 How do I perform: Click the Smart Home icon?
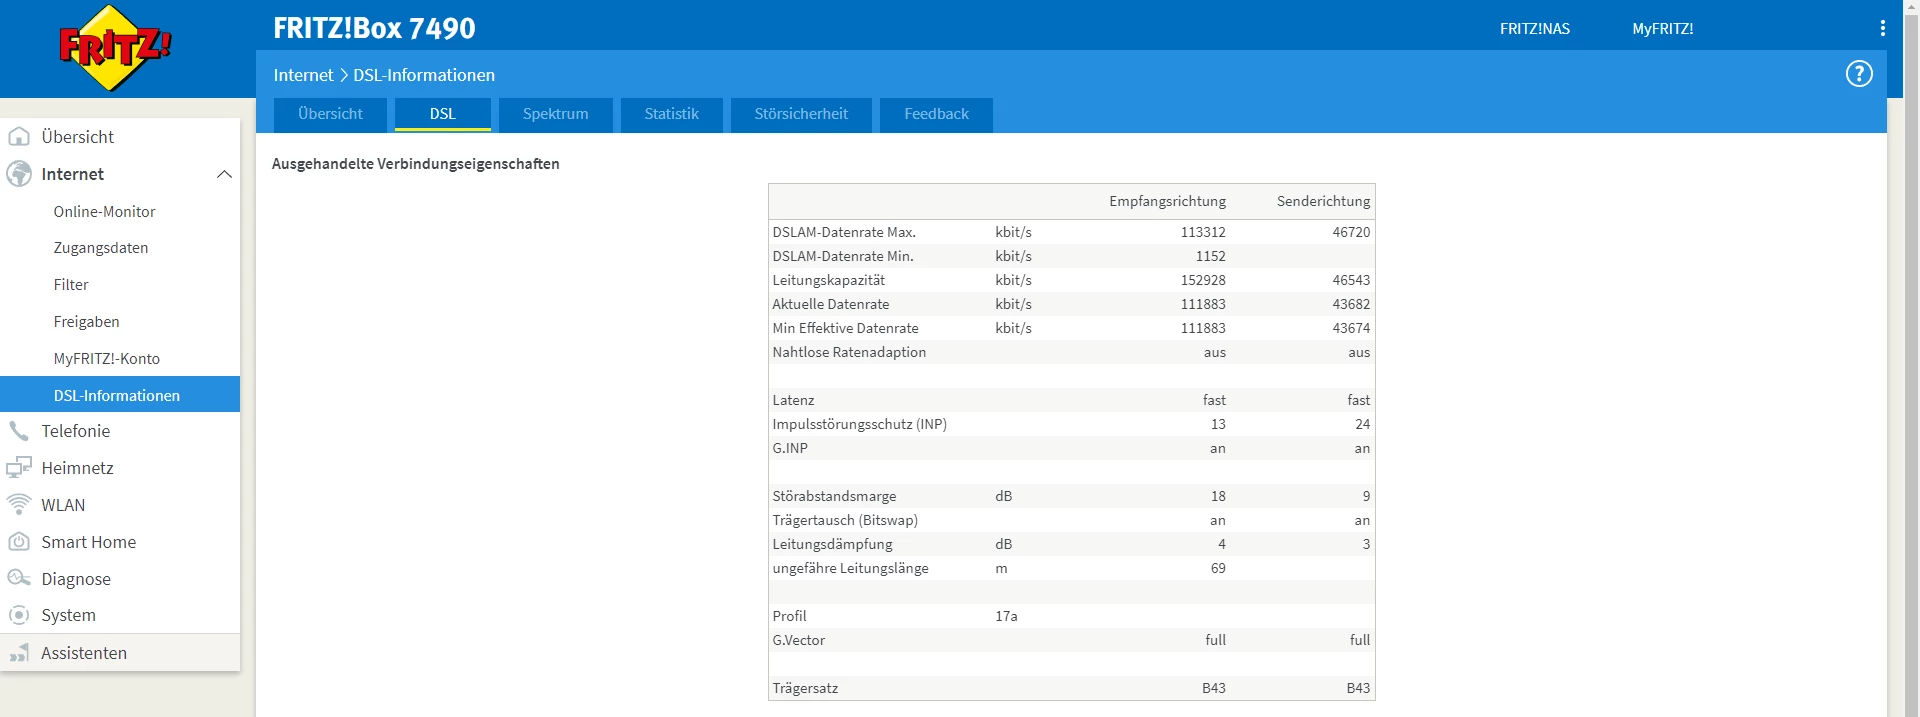click(x=19, y=542)
